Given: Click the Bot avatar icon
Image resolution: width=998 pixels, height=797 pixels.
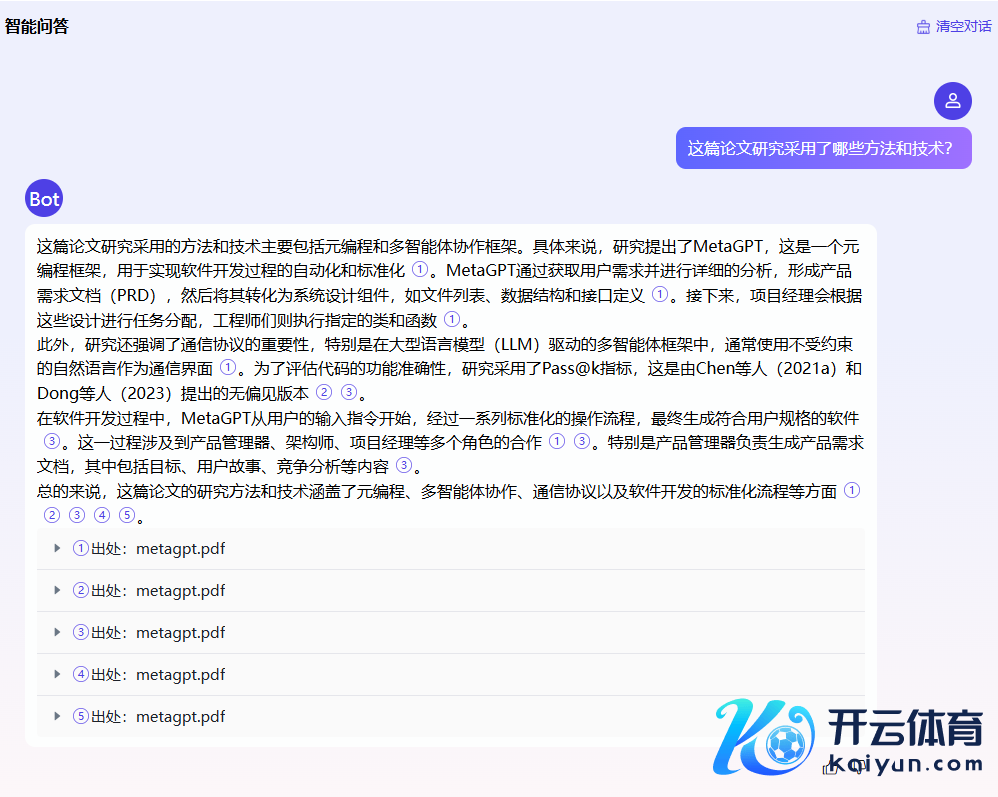Looking at the screenshot, I should 44,199.
